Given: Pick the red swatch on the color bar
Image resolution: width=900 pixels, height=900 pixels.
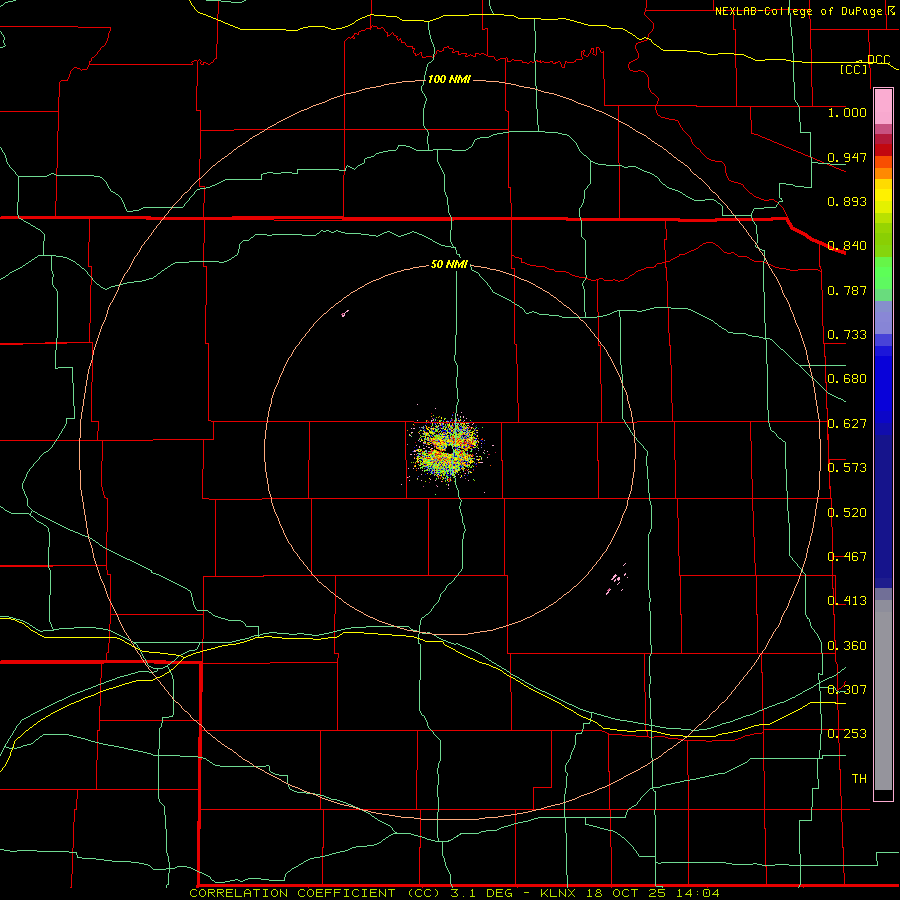Looking at the screenshot, I should [883, 149].
